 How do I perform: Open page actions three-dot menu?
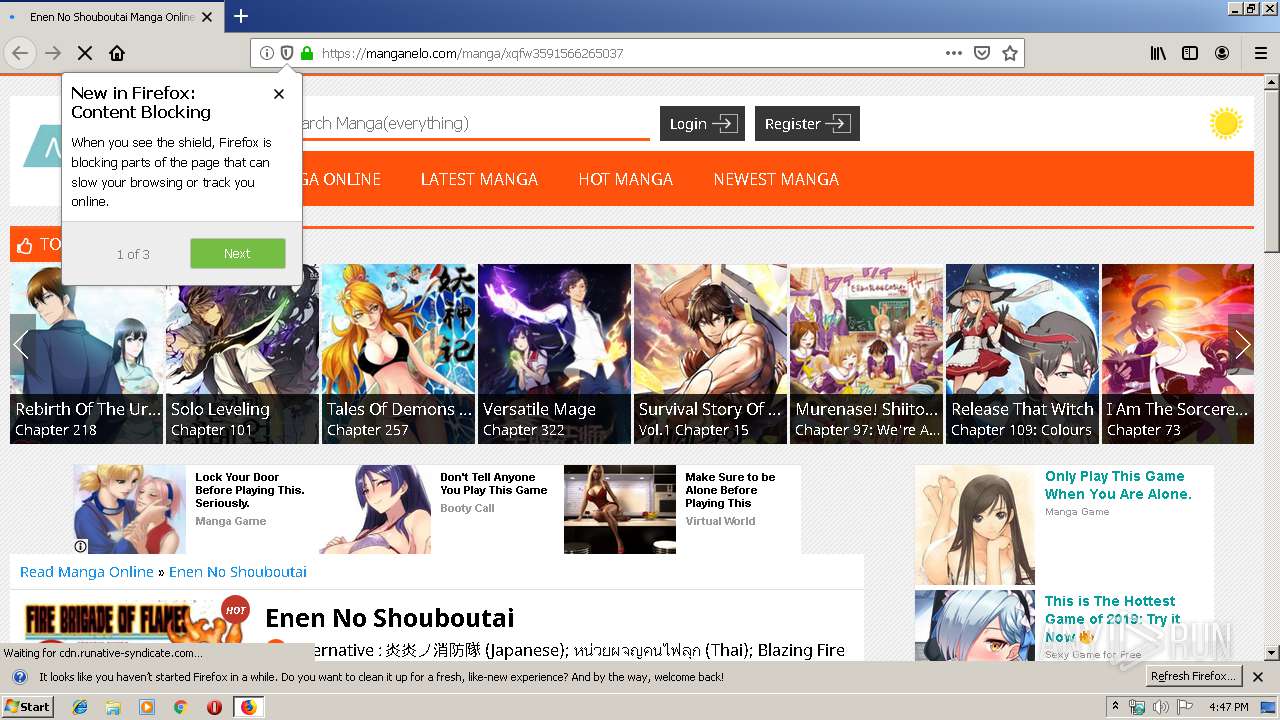pyautogui.click(x=954, y=53)
